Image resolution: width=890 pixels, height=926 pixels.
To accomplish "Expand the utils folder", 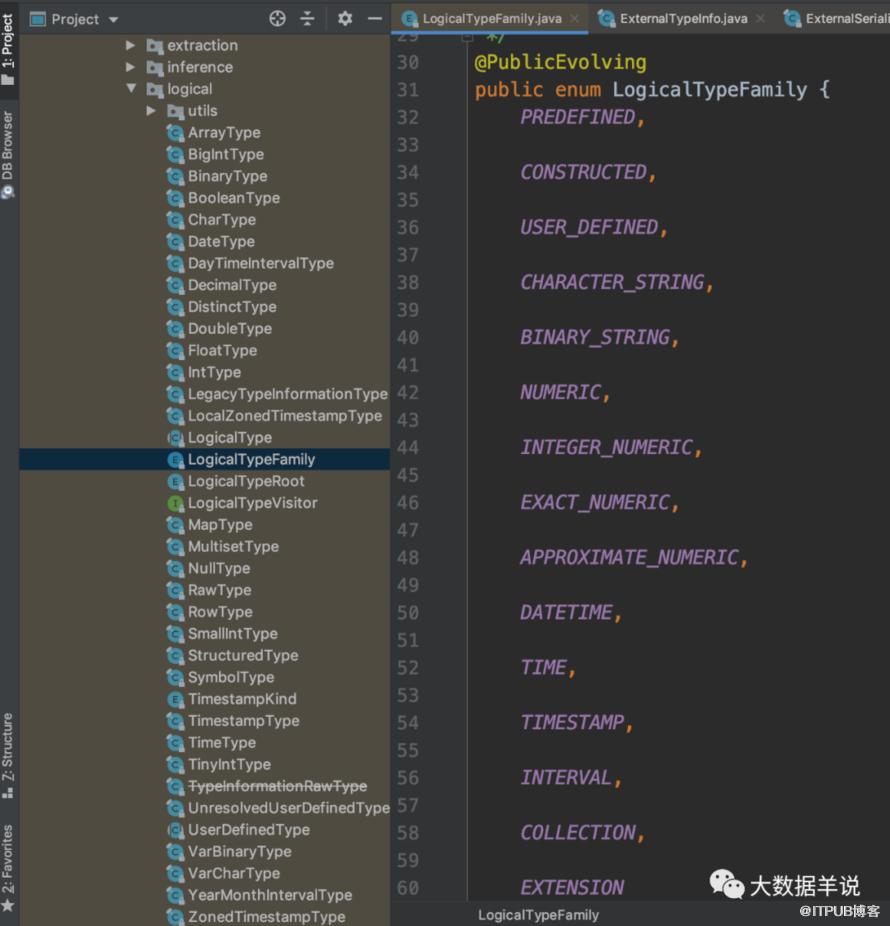I will [151, 111].
